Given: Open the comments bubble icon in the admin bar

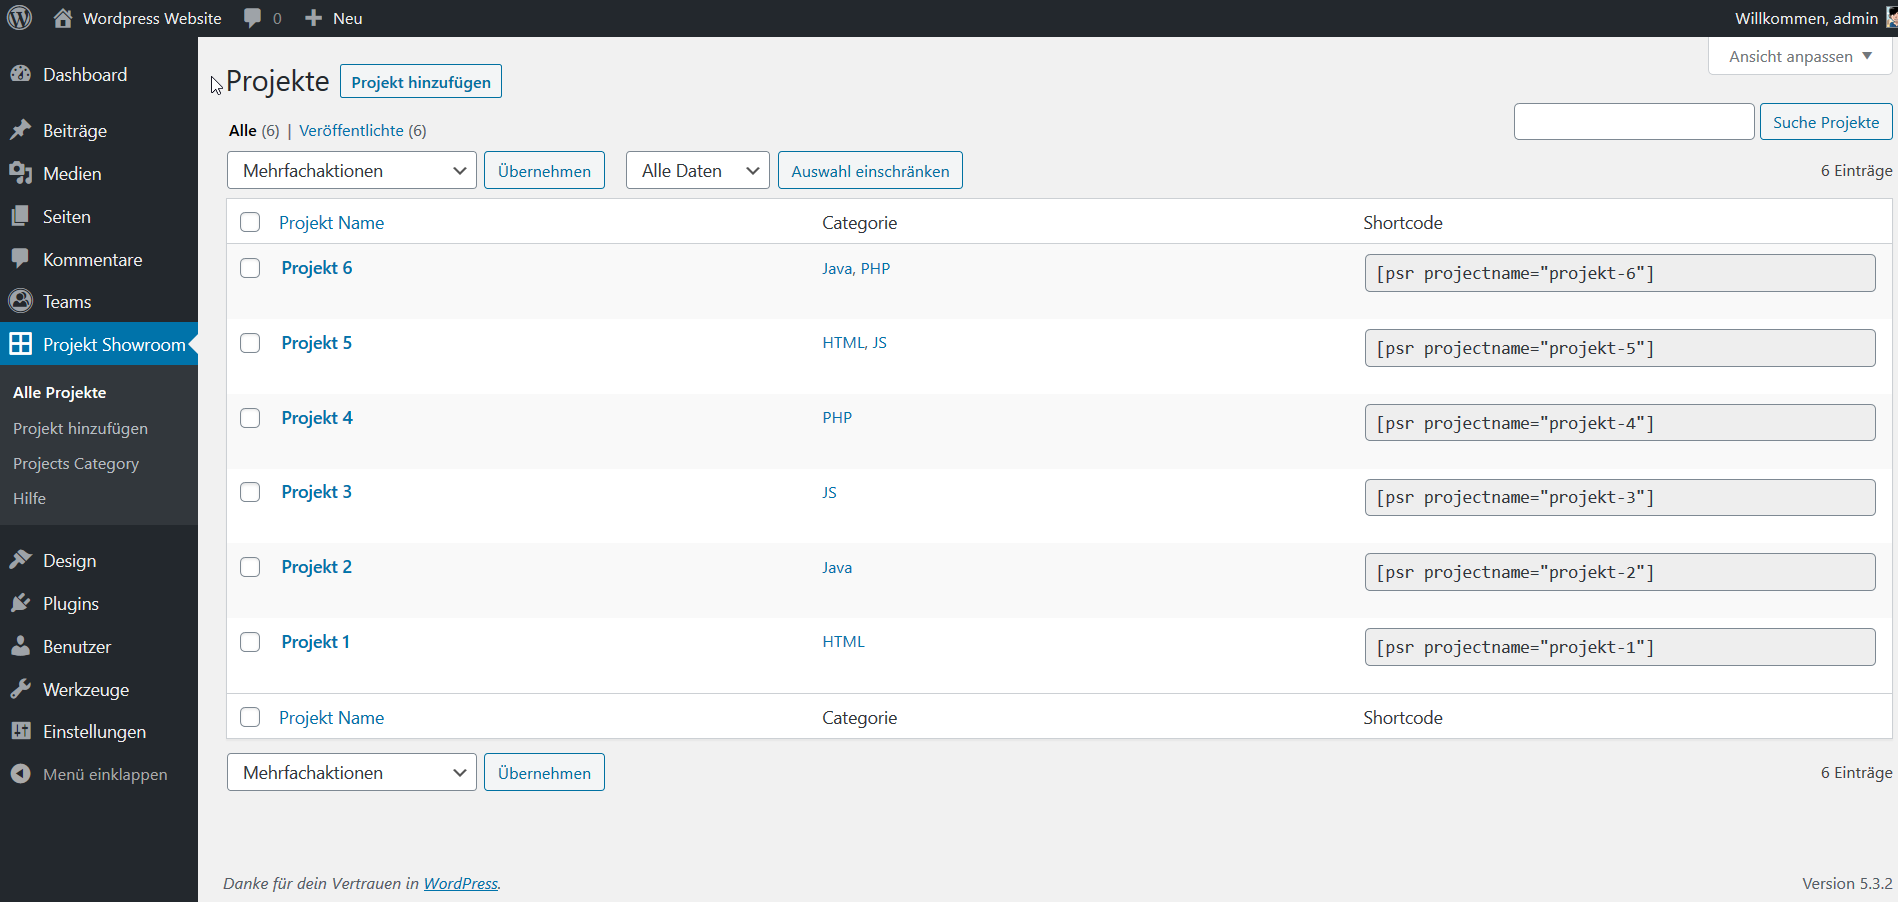Looking at the screenshot, I should click(252, 18).
